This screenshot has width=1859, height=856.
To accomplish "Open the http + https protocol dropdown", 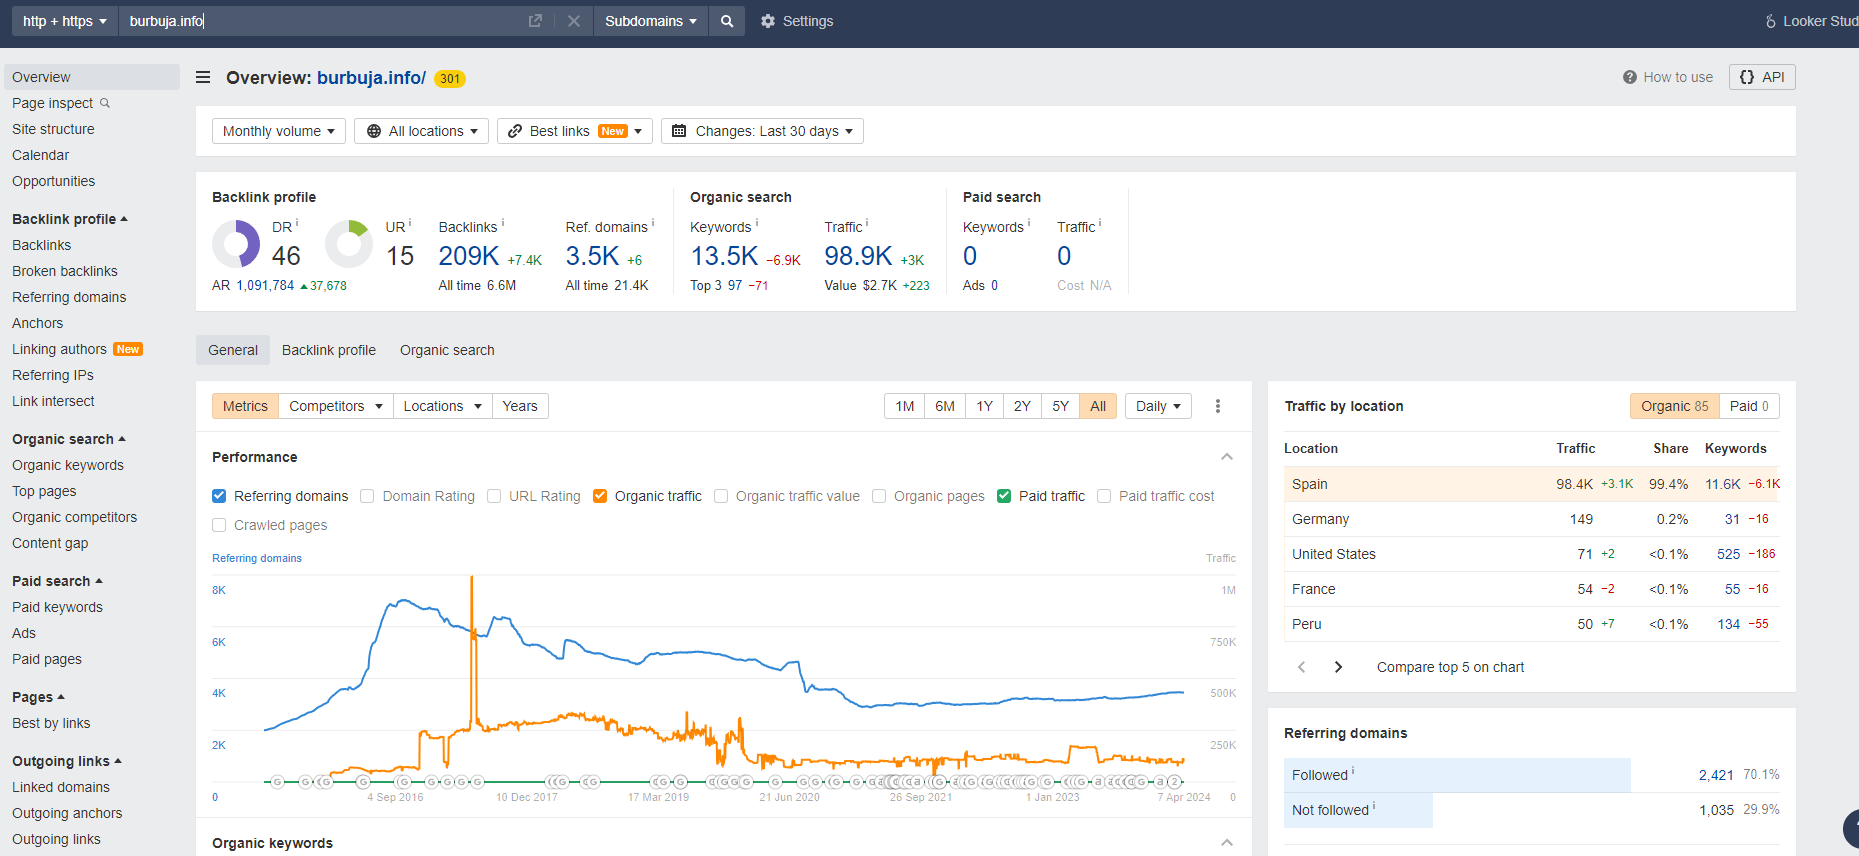I will [x=65, y=21].
